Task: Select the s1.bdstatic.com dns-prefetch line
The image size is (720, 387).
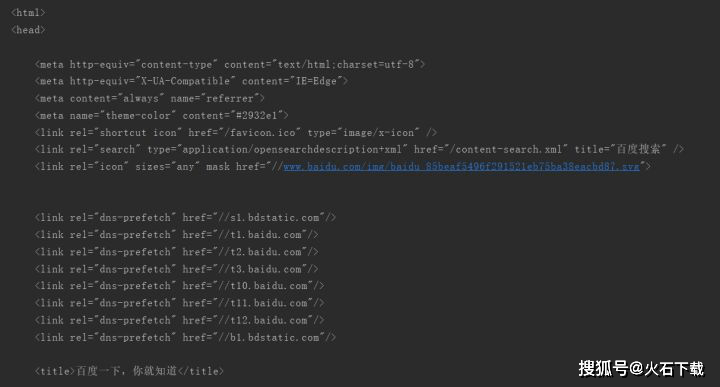Action: [185, 218]
